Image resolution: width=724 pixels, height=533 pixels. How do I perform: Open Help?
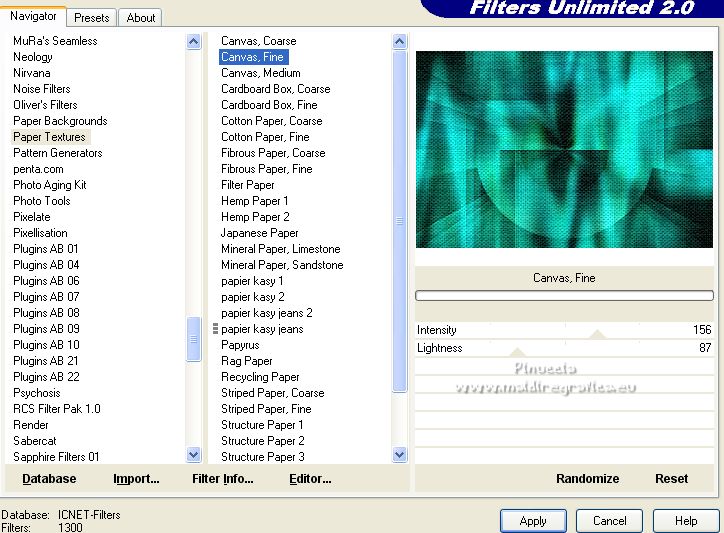[x=686, y=521]
